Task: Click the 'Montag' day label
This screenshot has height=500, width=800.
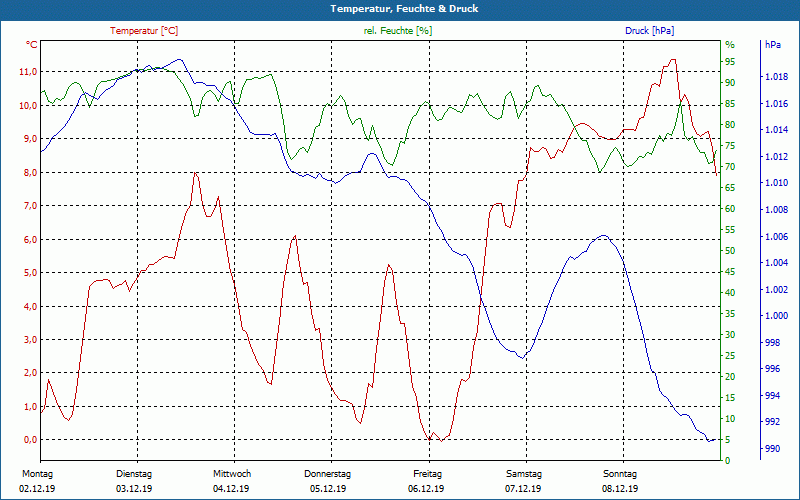Action: click(38, 474)
